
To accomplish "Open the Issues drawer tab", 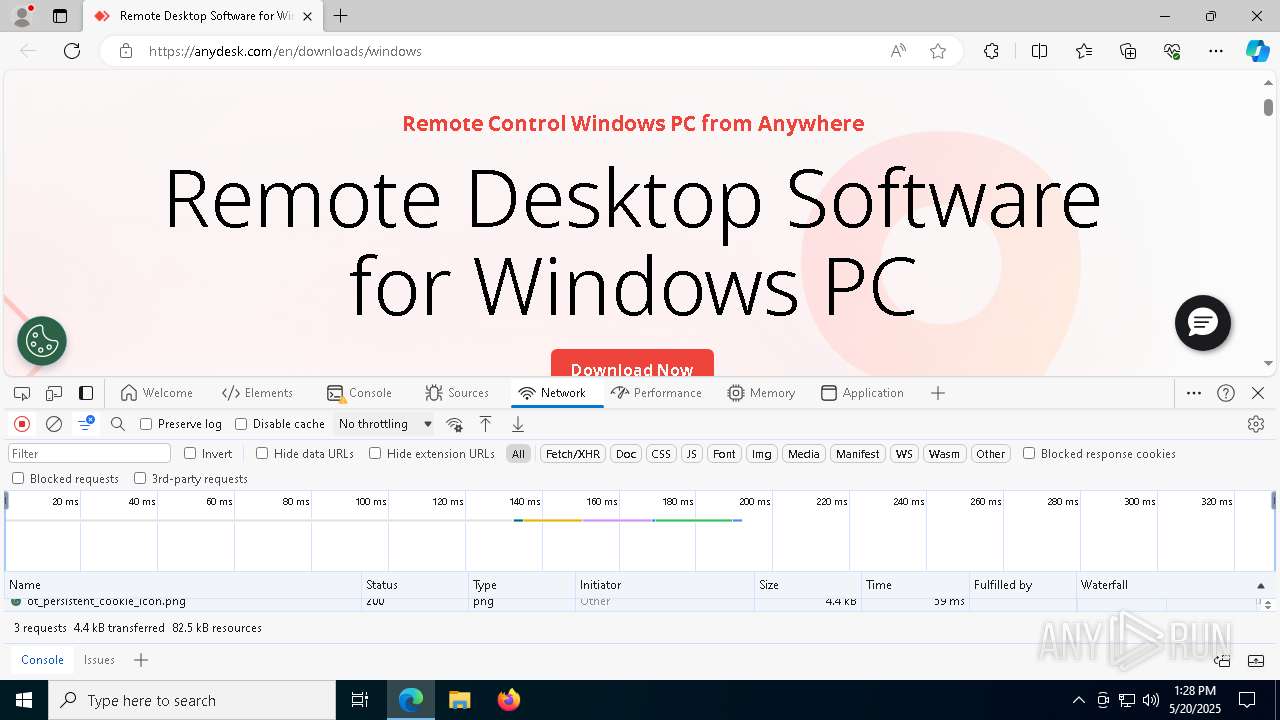I will tap(99, 660).
